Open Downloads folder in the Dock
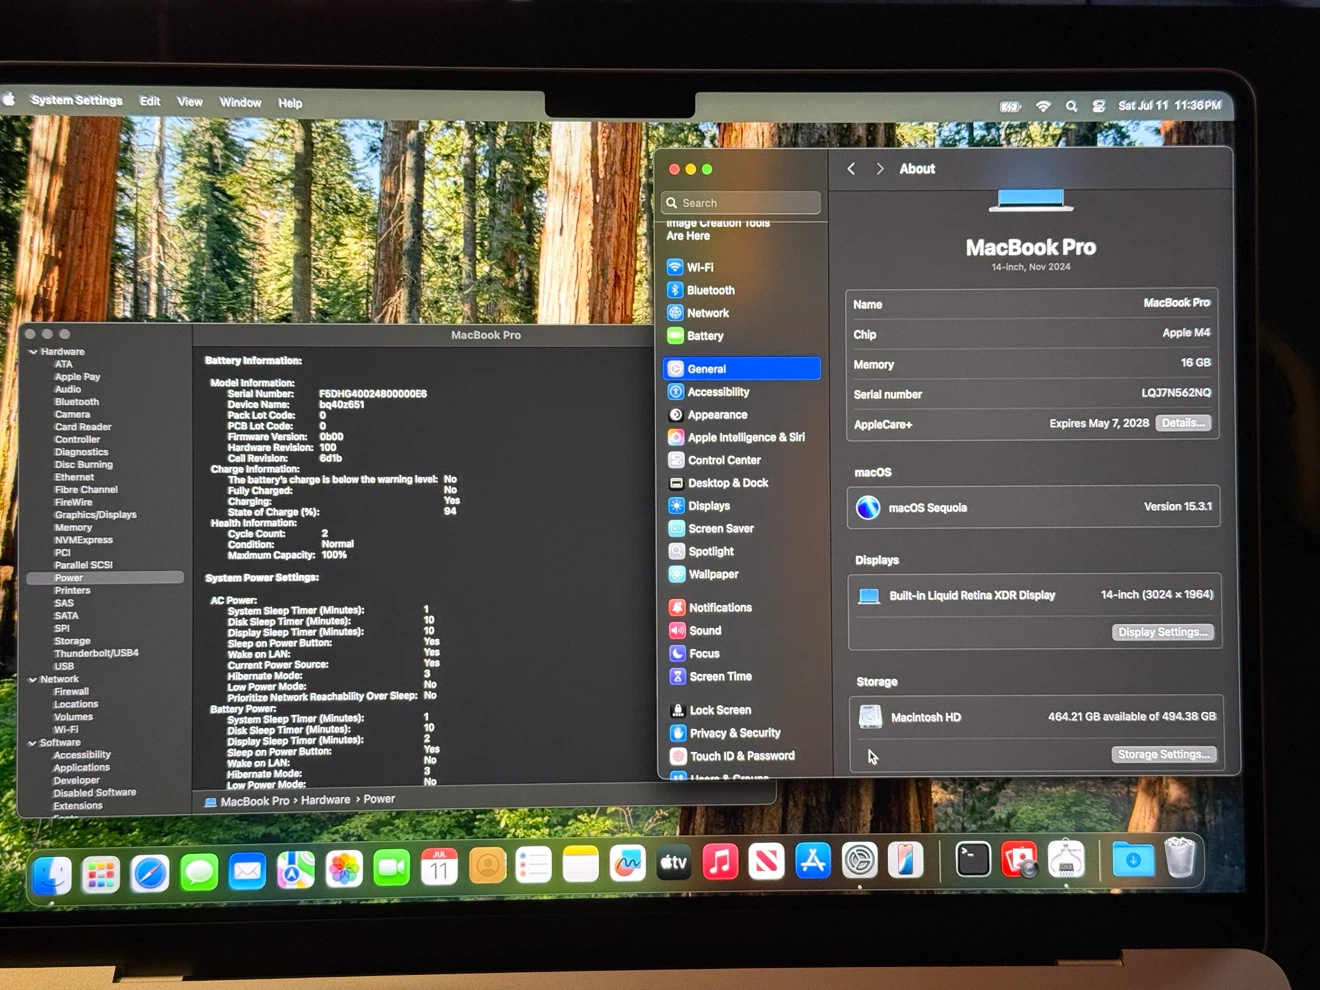The image size is (1320, 990). 1133,859
